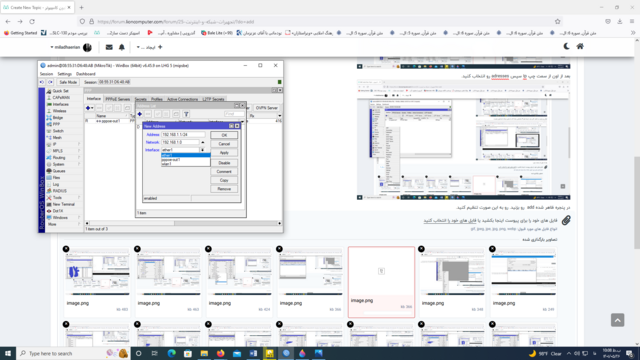This screenshot has height=360, width=640.
Task: Open WinBox Settings menu
Action: pyautogui.click(x=64, y=74)
